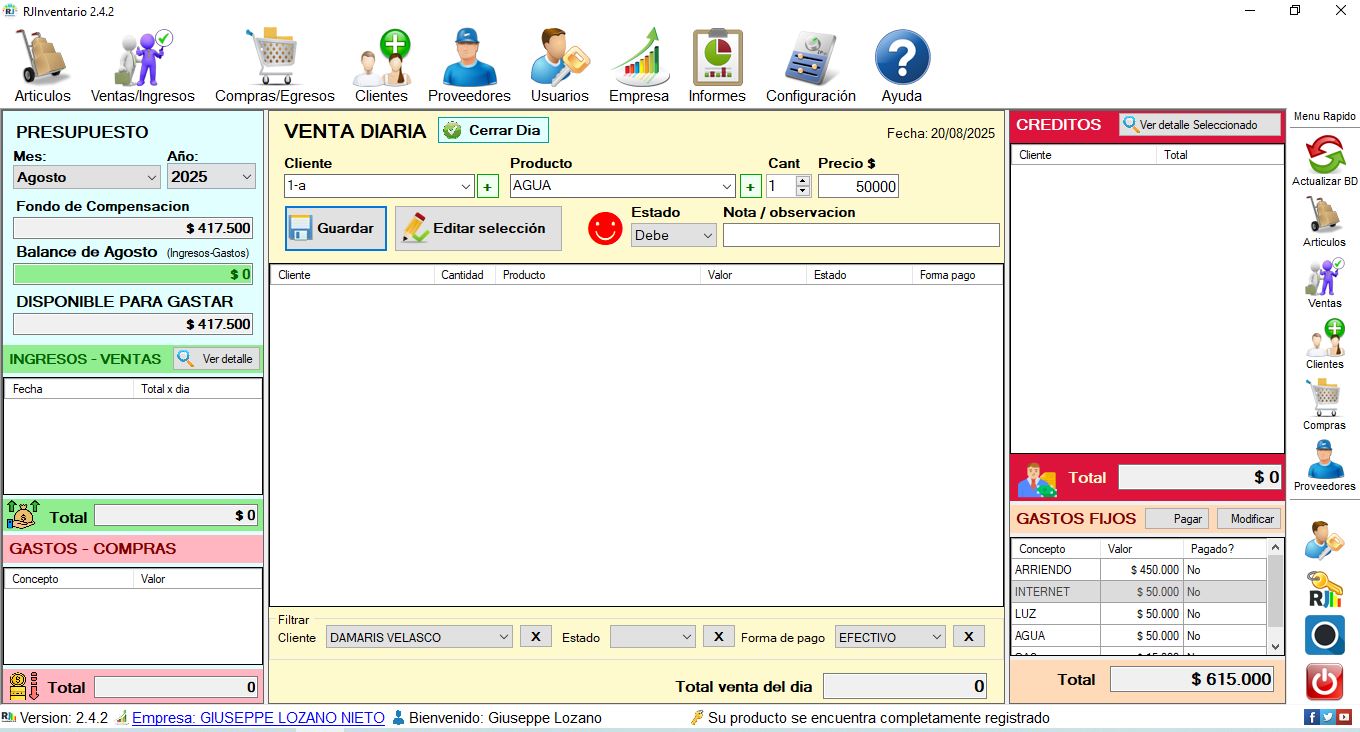This screenshot has width=1360, height=732.
Task: Open the Informes reports icon
Action: pyautogui.click(x=717, y=66)
